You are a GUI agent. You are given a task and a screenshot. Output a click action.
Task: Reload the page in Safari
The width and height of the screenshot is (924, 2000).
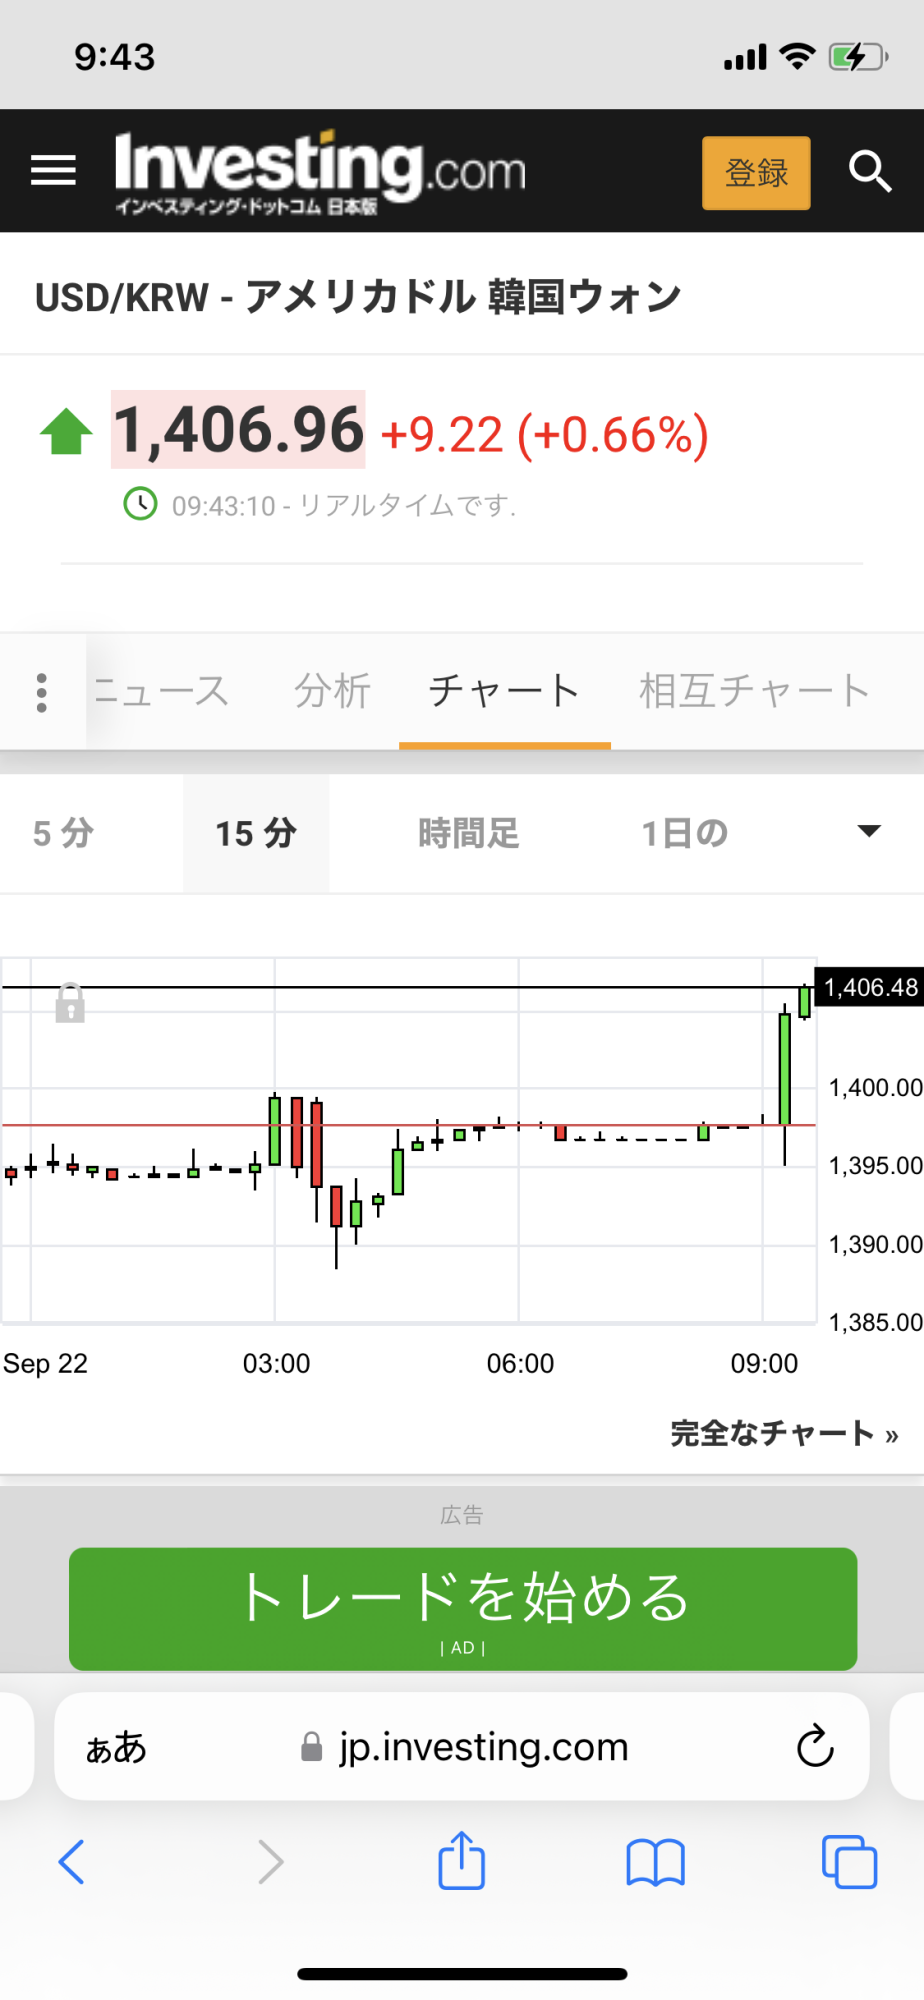click(815, 1747)
